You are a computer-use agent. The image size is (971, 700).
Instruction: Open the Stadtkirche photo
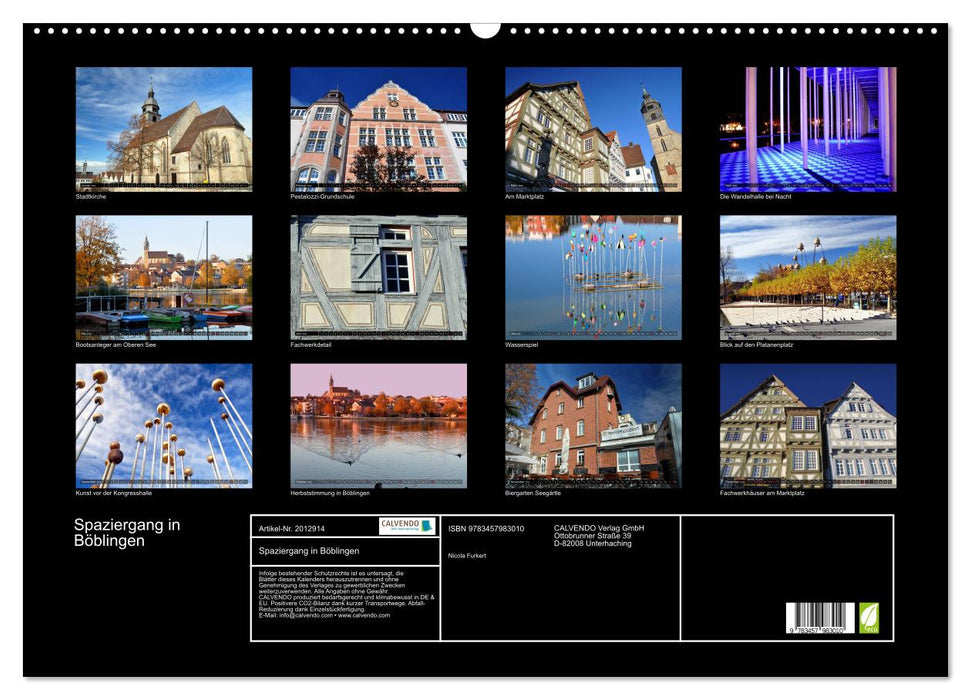click(164, 129)
